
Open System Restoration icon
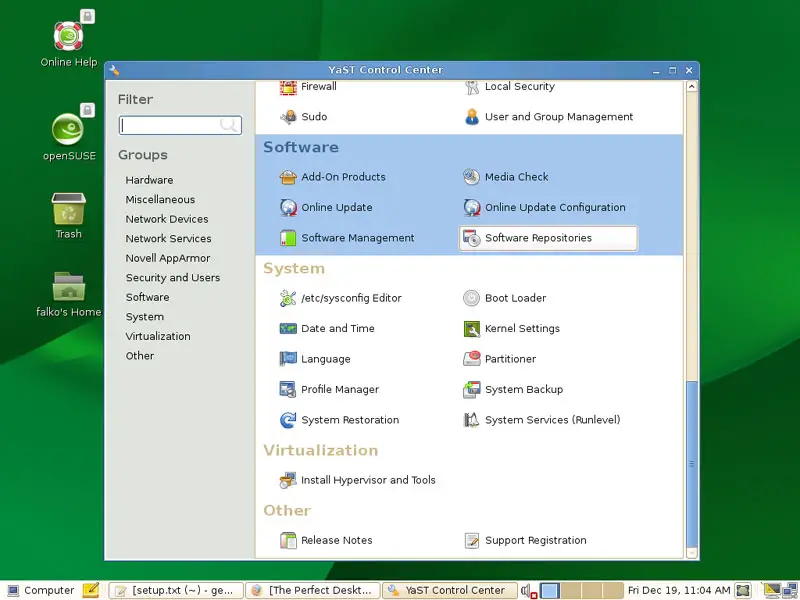click(x=288, y=420)
